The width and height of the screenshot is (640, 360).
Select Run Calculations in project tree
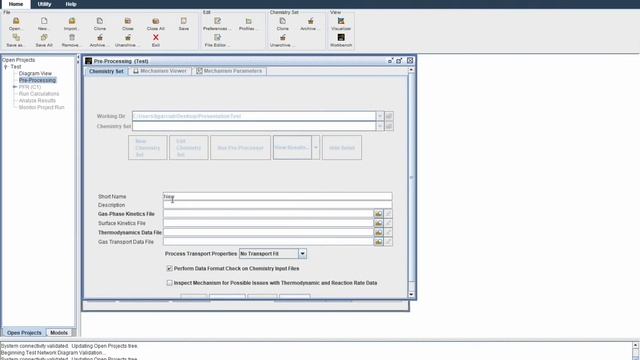tap(39, 94)
